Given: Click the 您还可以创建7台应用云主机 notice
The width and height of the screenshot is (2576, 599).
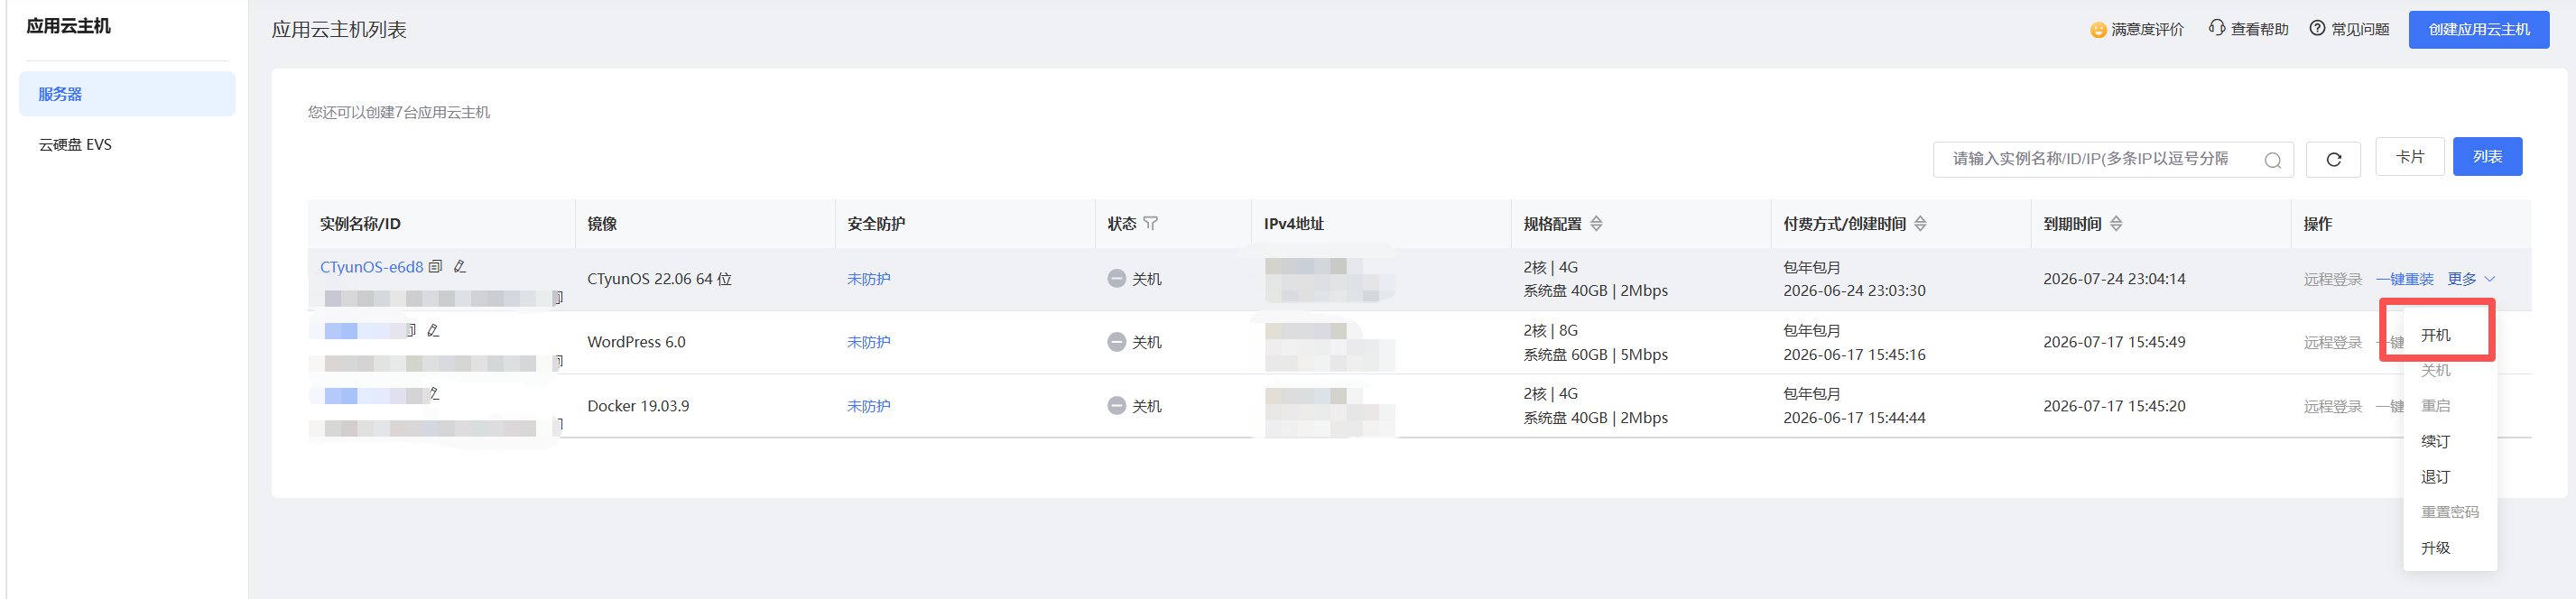Looking at the screenshot, I should point(399,112).
